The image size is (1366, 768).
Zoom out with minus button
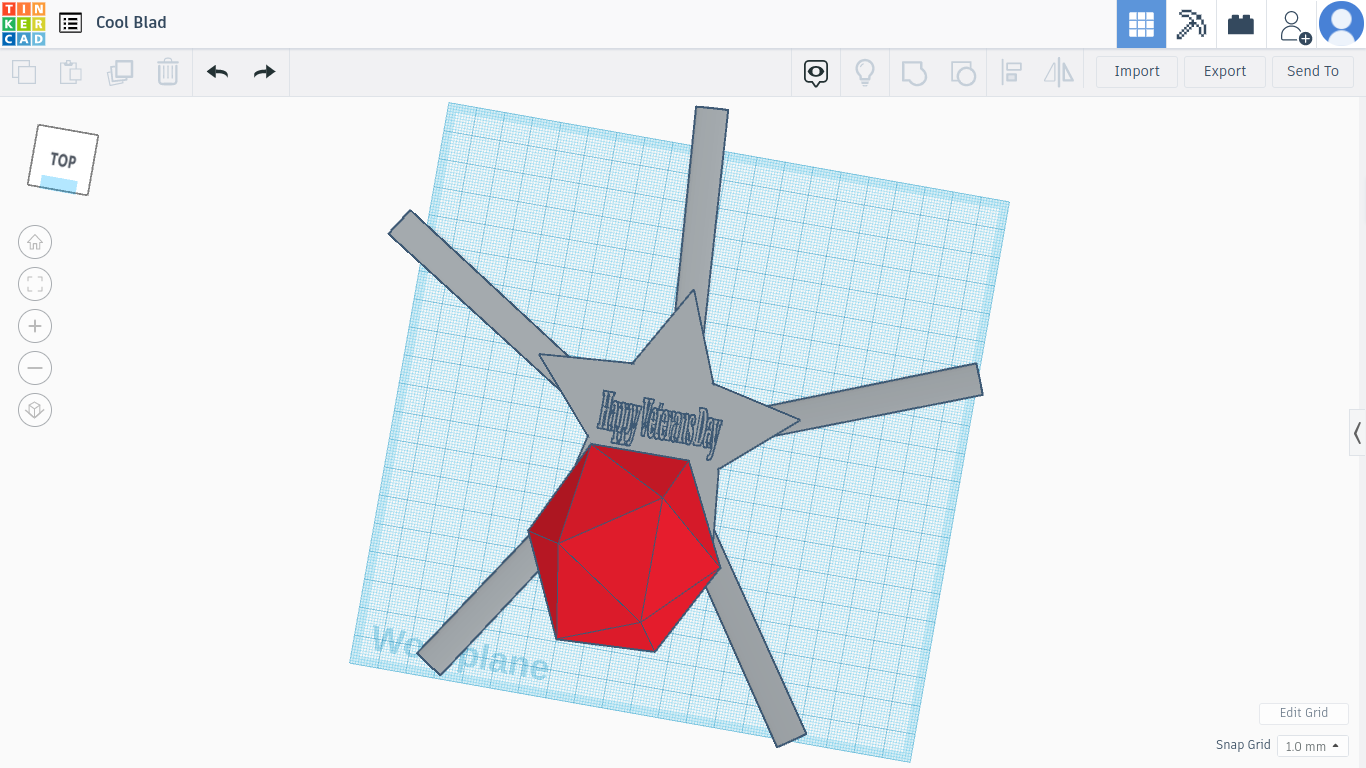click(35, 368)
